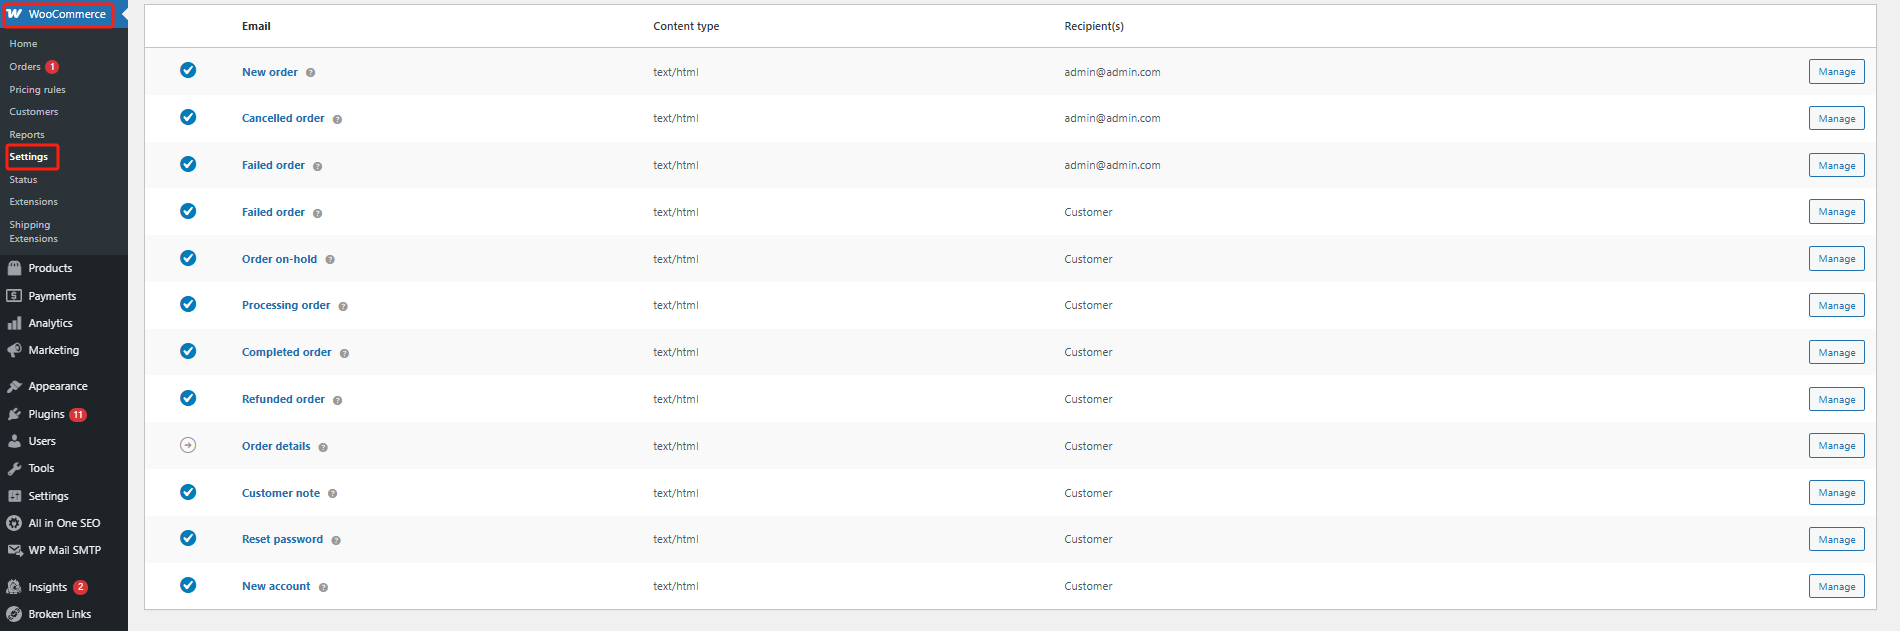Open WP Mail SMTP in sidebar
The image size is (1900, 631).
click(64, 550)
